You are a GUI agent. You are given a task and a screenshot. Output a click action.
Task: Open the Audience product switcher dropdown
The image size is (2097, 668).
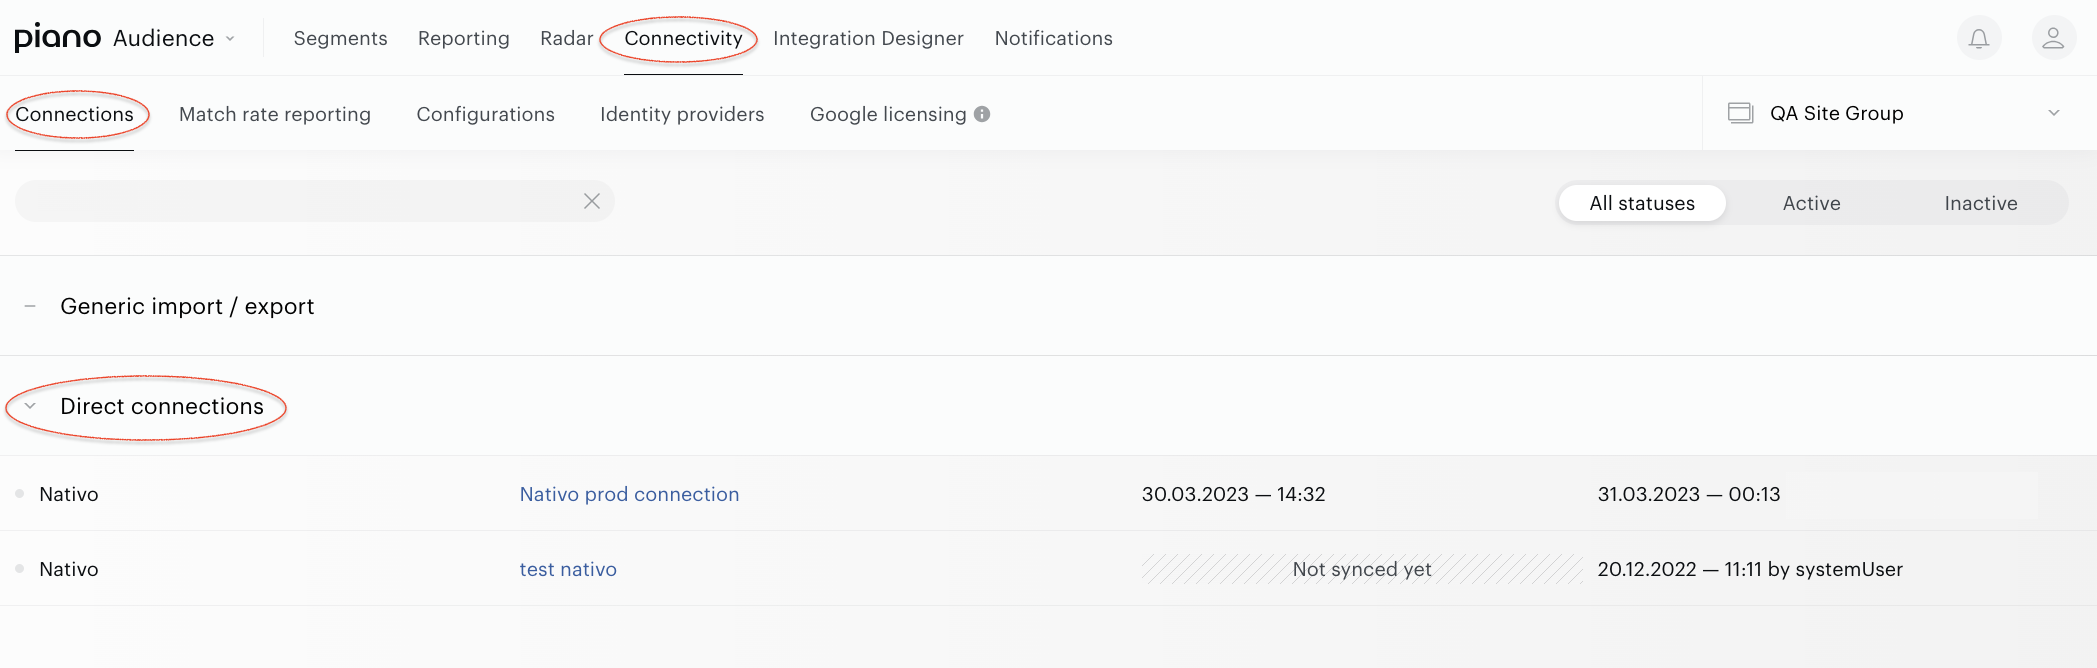[174, 38]
